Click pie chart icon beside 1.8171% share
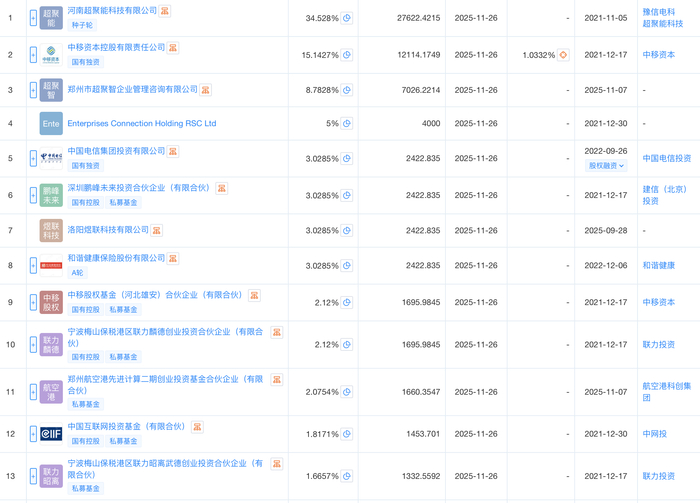700x503 pixels. (347, 434)
